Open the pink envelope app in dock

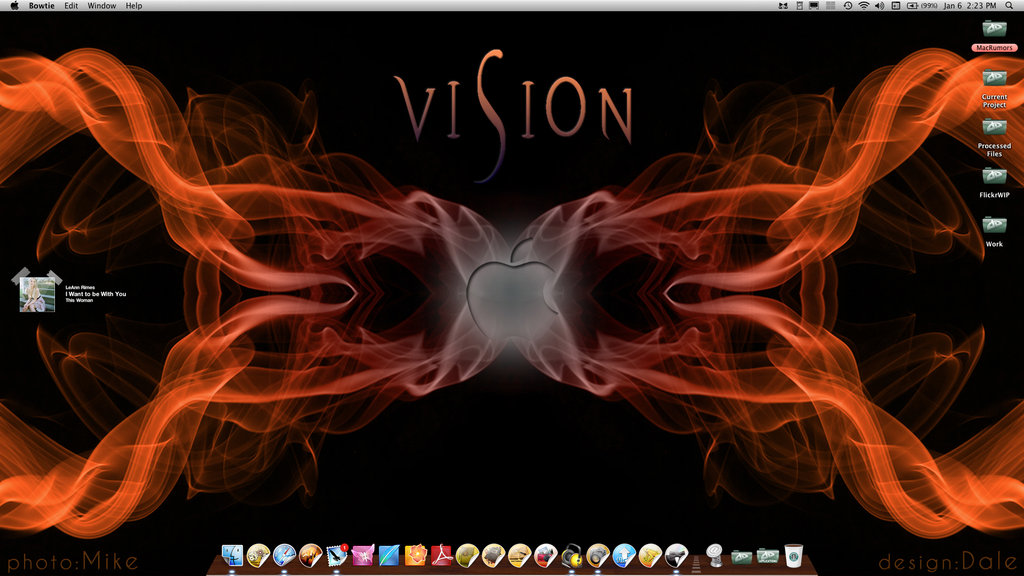click(x=362, y=555)
